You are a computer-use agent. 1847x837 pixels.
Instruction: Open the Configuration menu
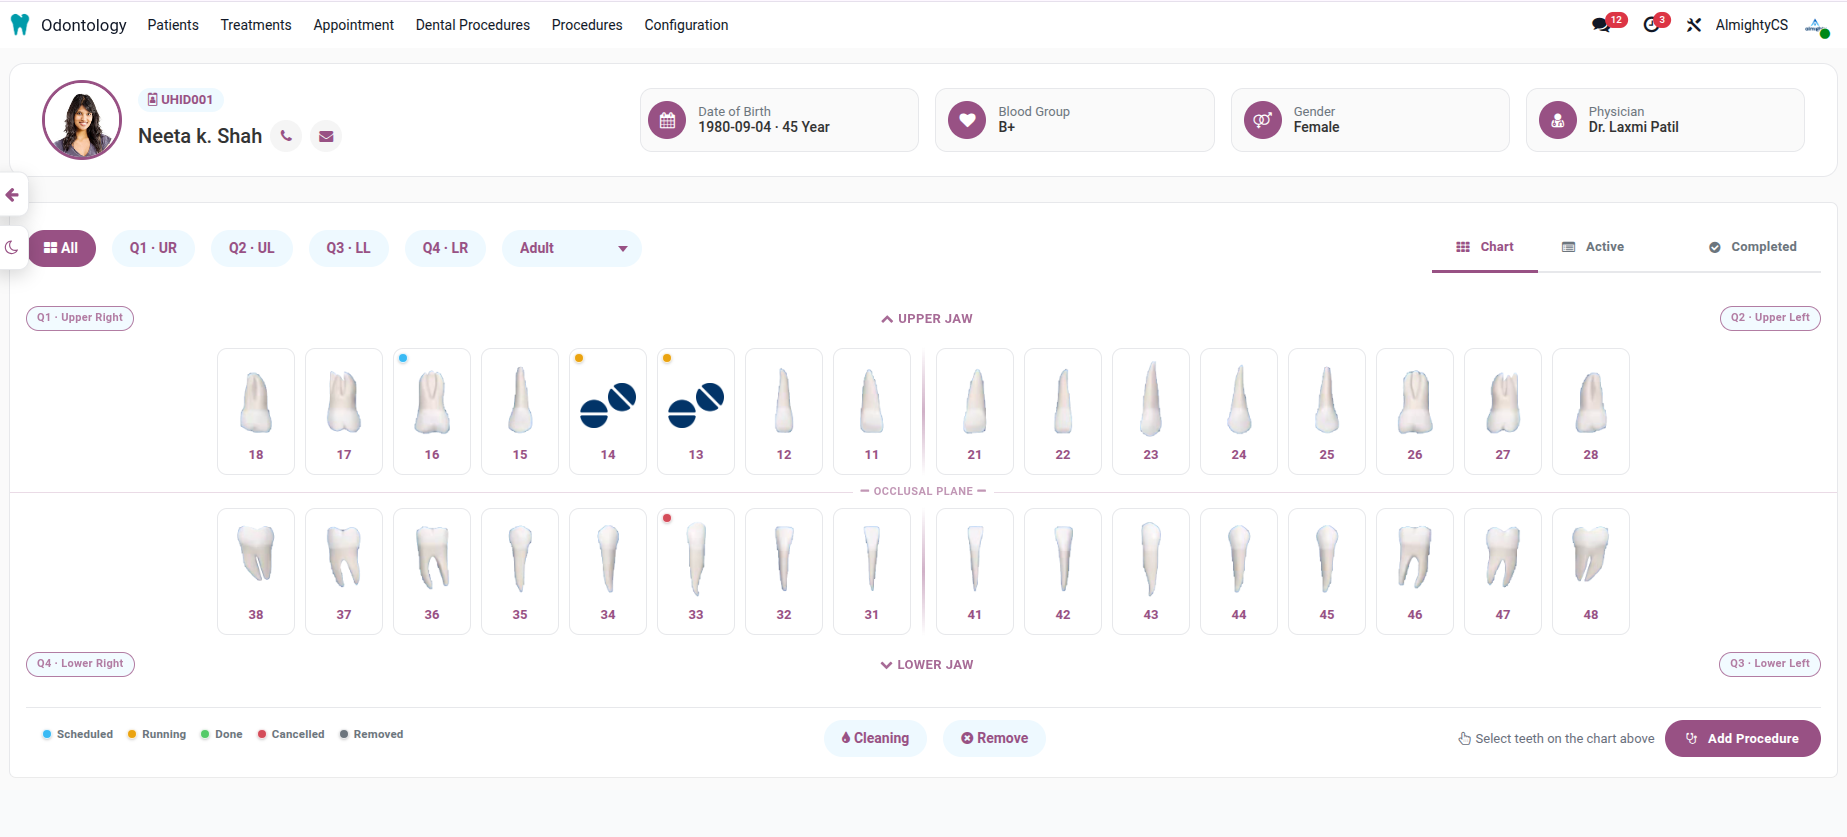click(x=686, y=25)
